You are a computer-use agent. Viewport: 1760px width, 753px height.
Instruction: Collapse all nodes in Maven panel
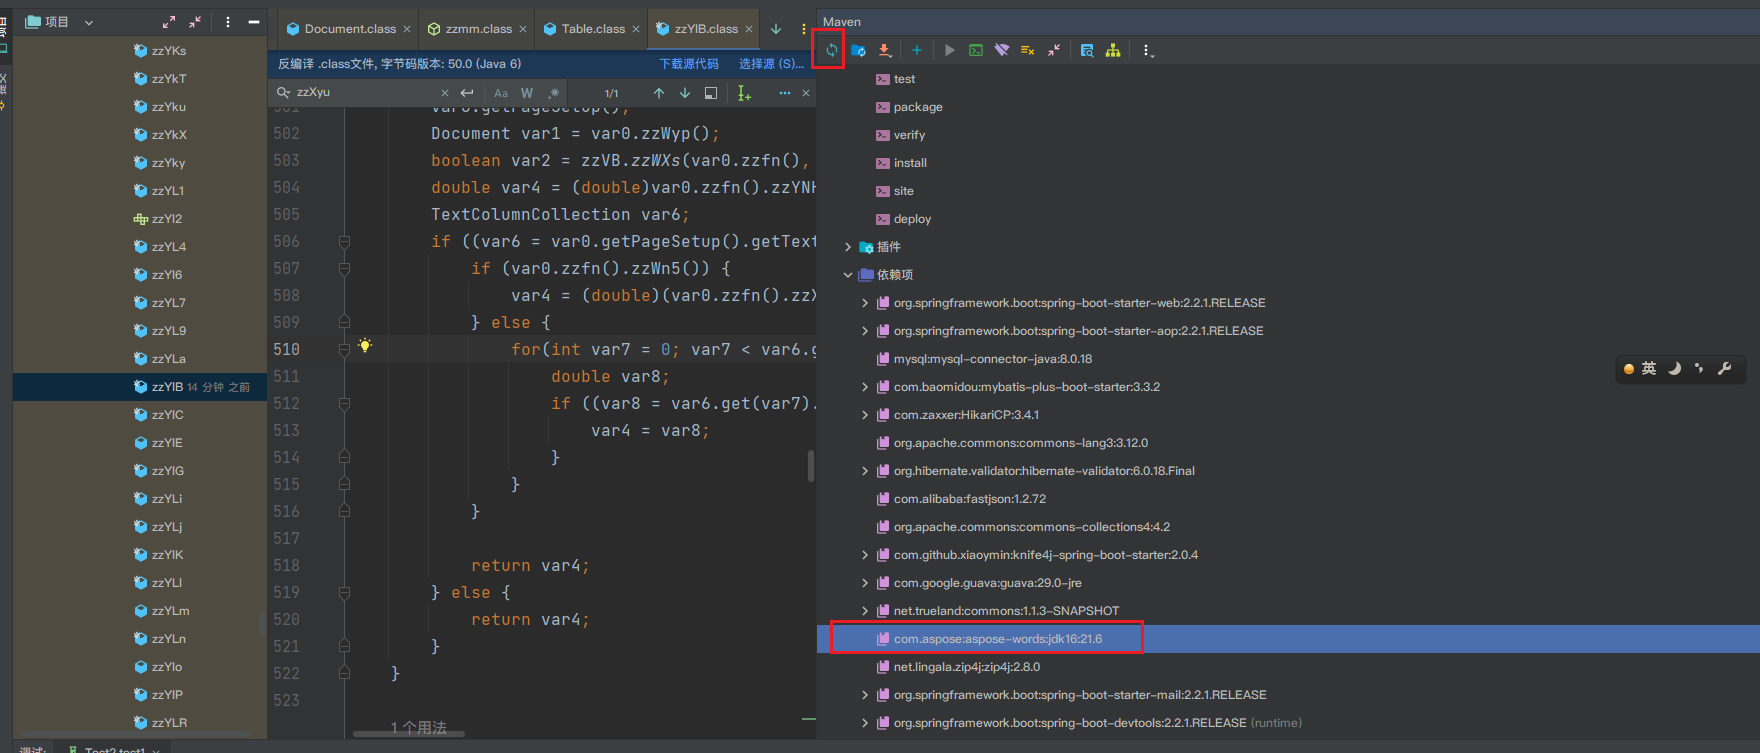pos(1054,50)
